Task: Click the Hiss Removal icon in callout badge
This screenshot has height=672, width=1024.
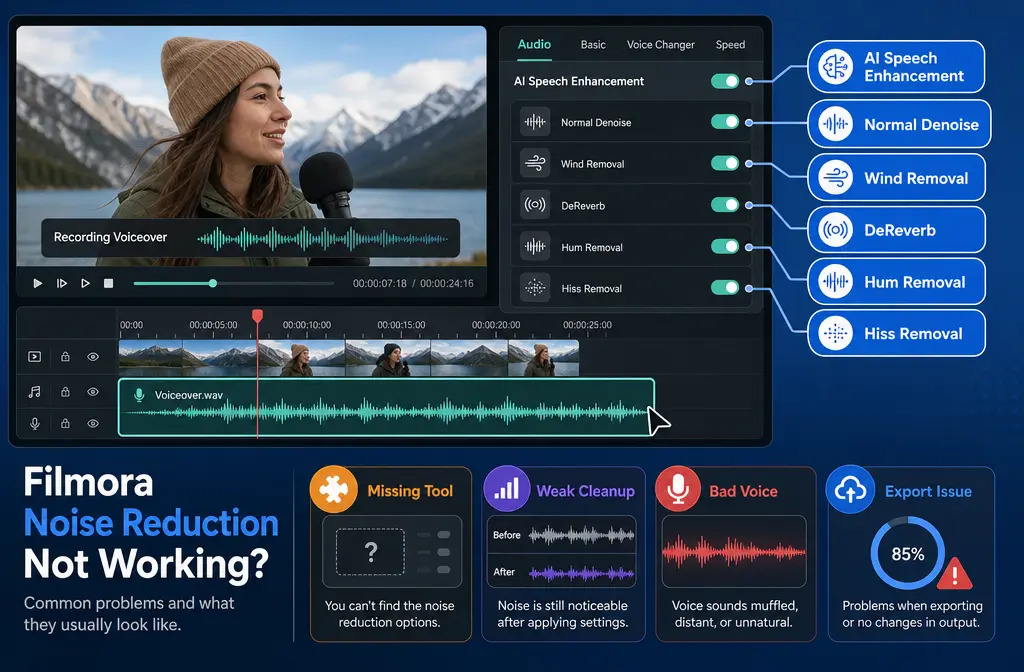Action: [x=836, y=333]
